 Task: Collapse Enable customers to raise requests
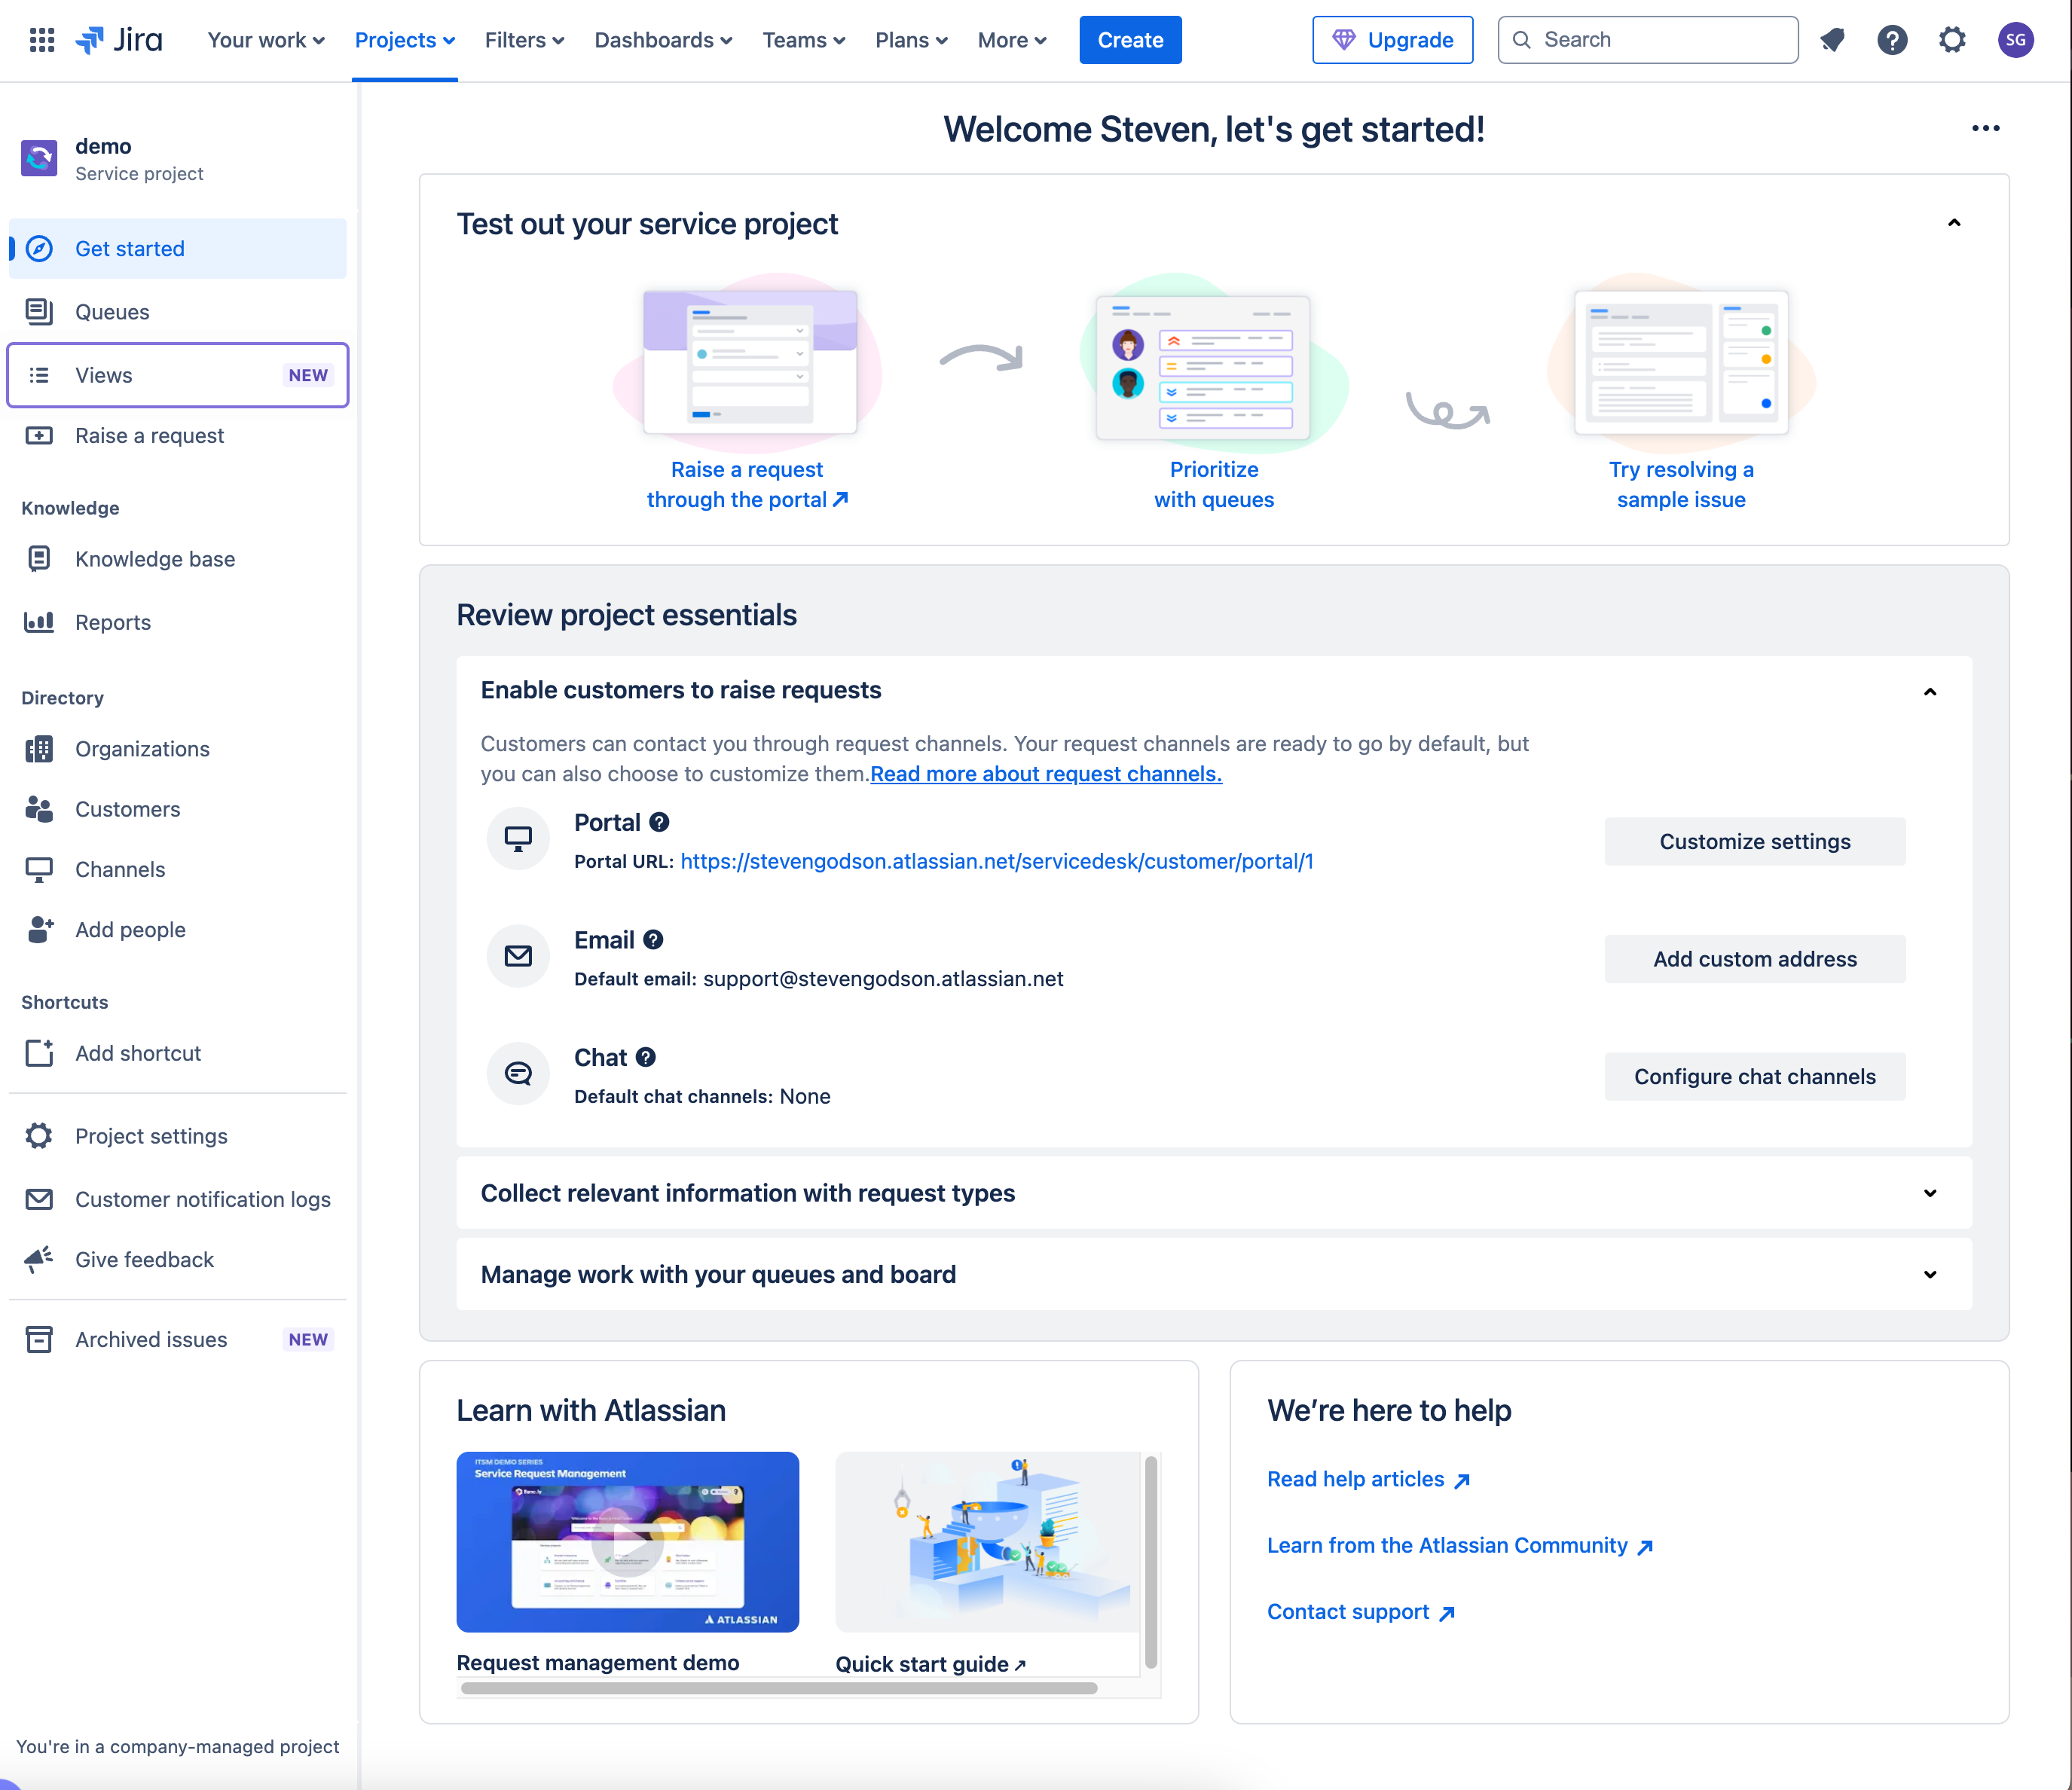point(1930,691)
